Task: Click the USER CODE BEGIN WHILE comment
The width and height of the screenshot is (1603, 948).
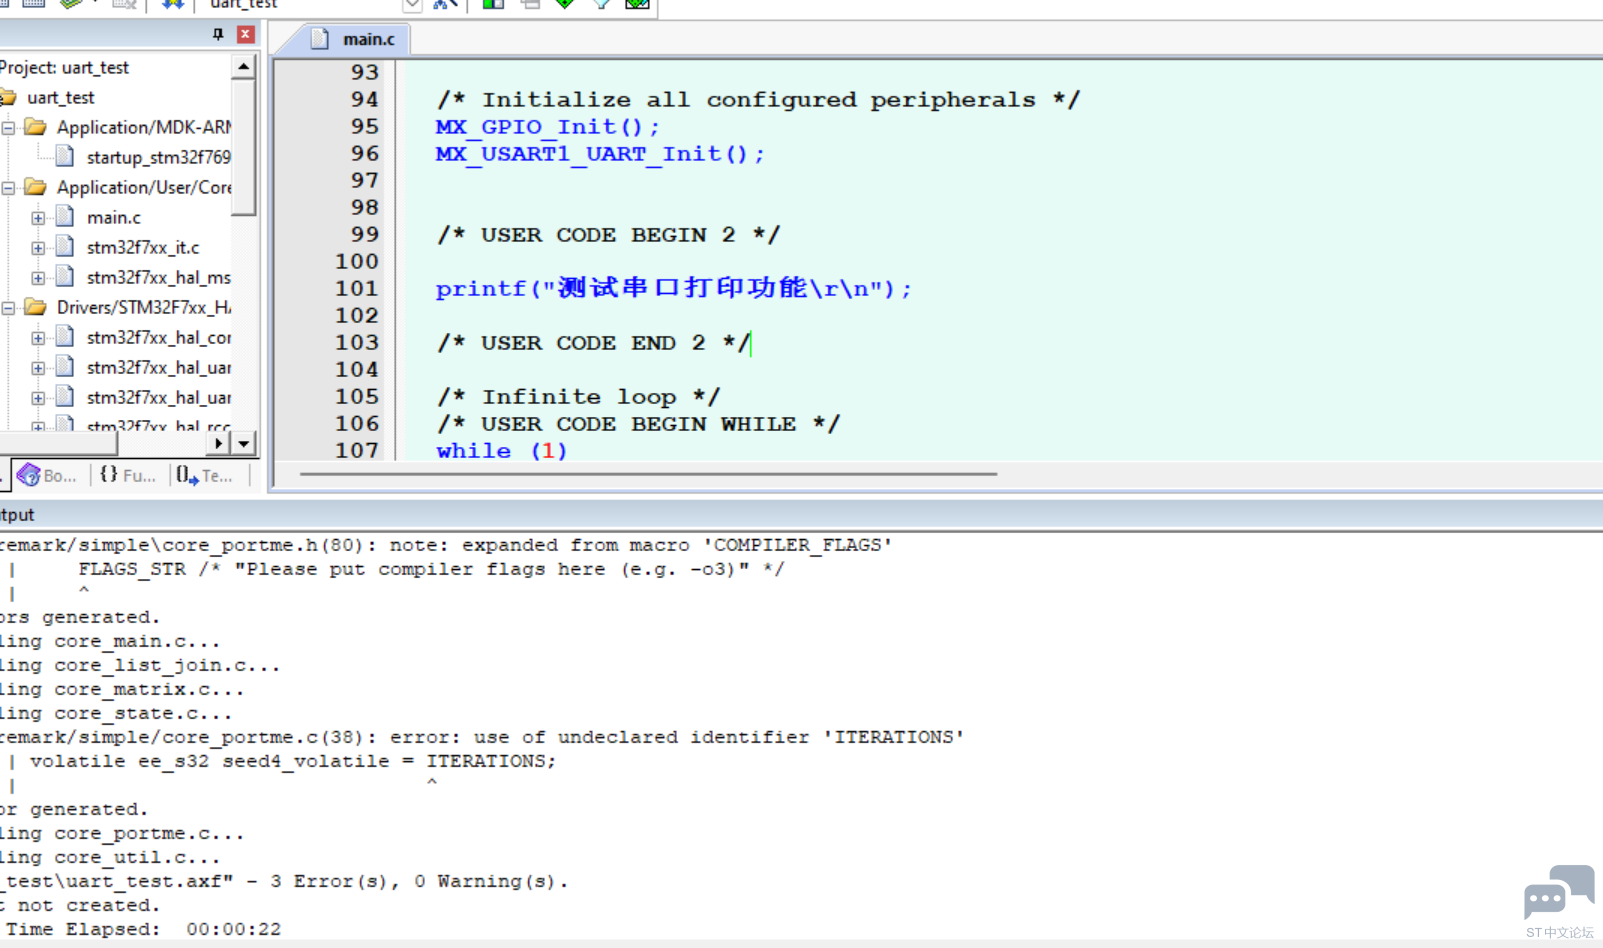Action: coord(638,424)
